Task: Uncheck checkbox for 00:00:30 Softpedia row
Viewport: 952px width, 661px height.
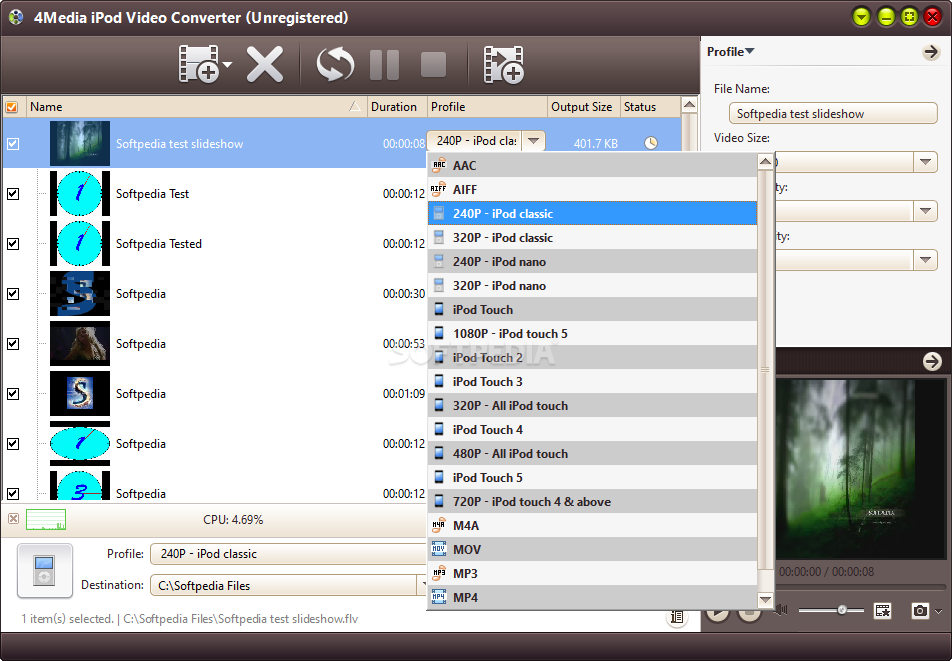Action: (x=13, y=294)
